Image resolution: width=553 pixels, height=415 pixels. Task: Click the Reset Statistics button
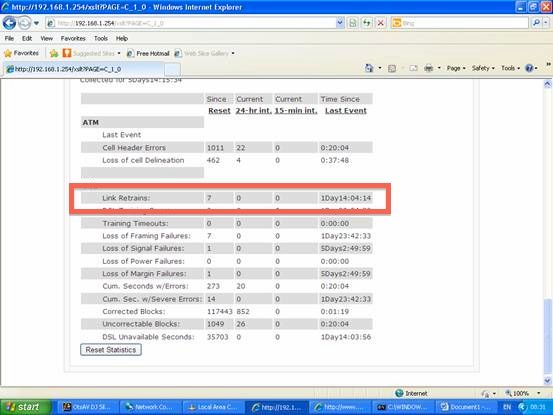pos(111,350)
